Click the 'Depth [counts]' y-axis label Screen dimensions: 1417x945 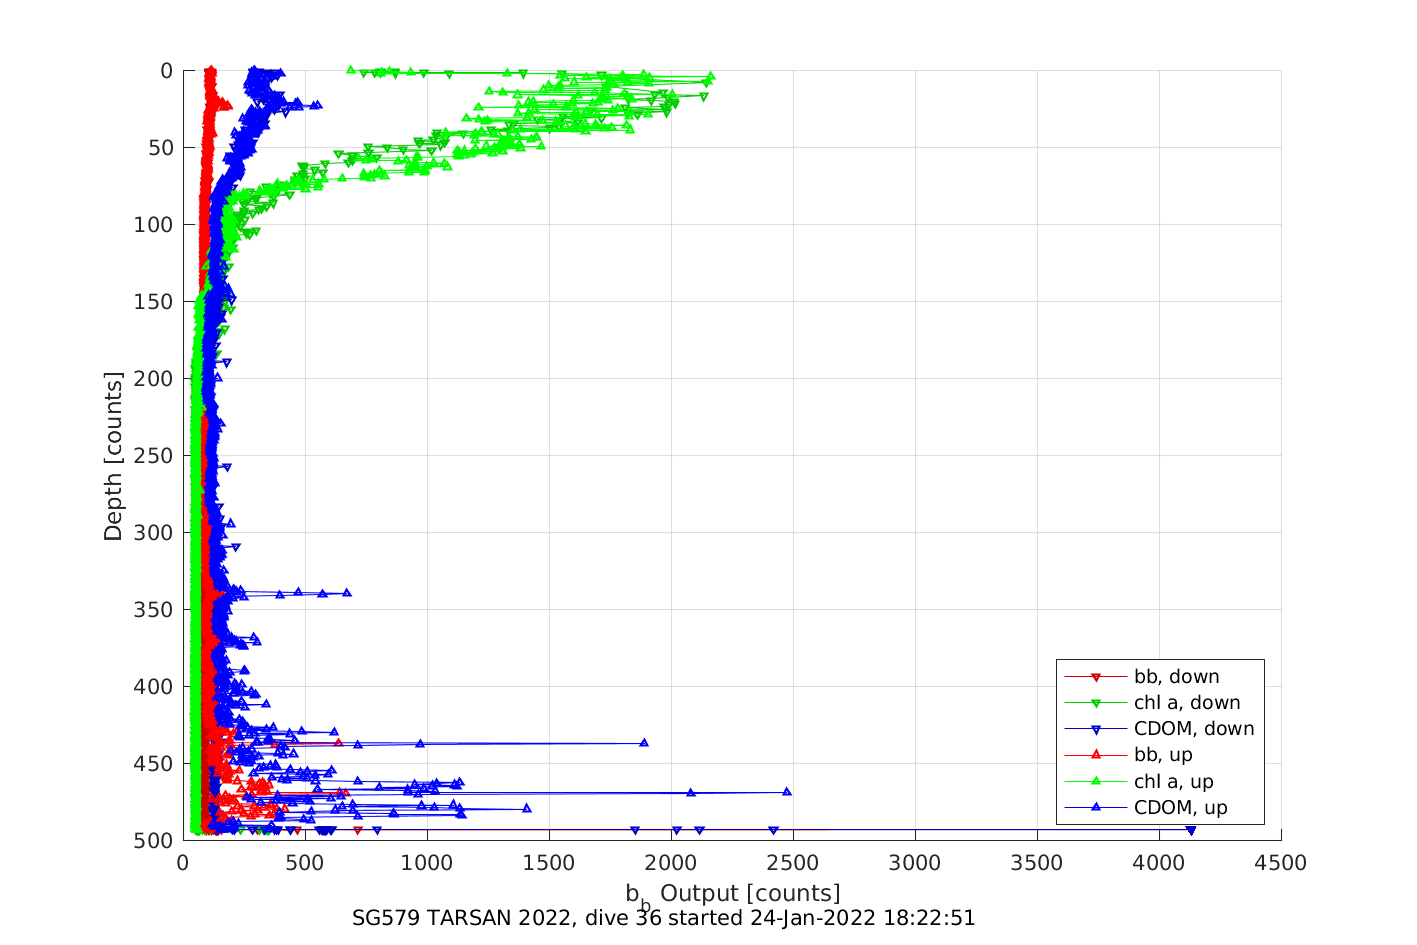[x=113, y=456]
